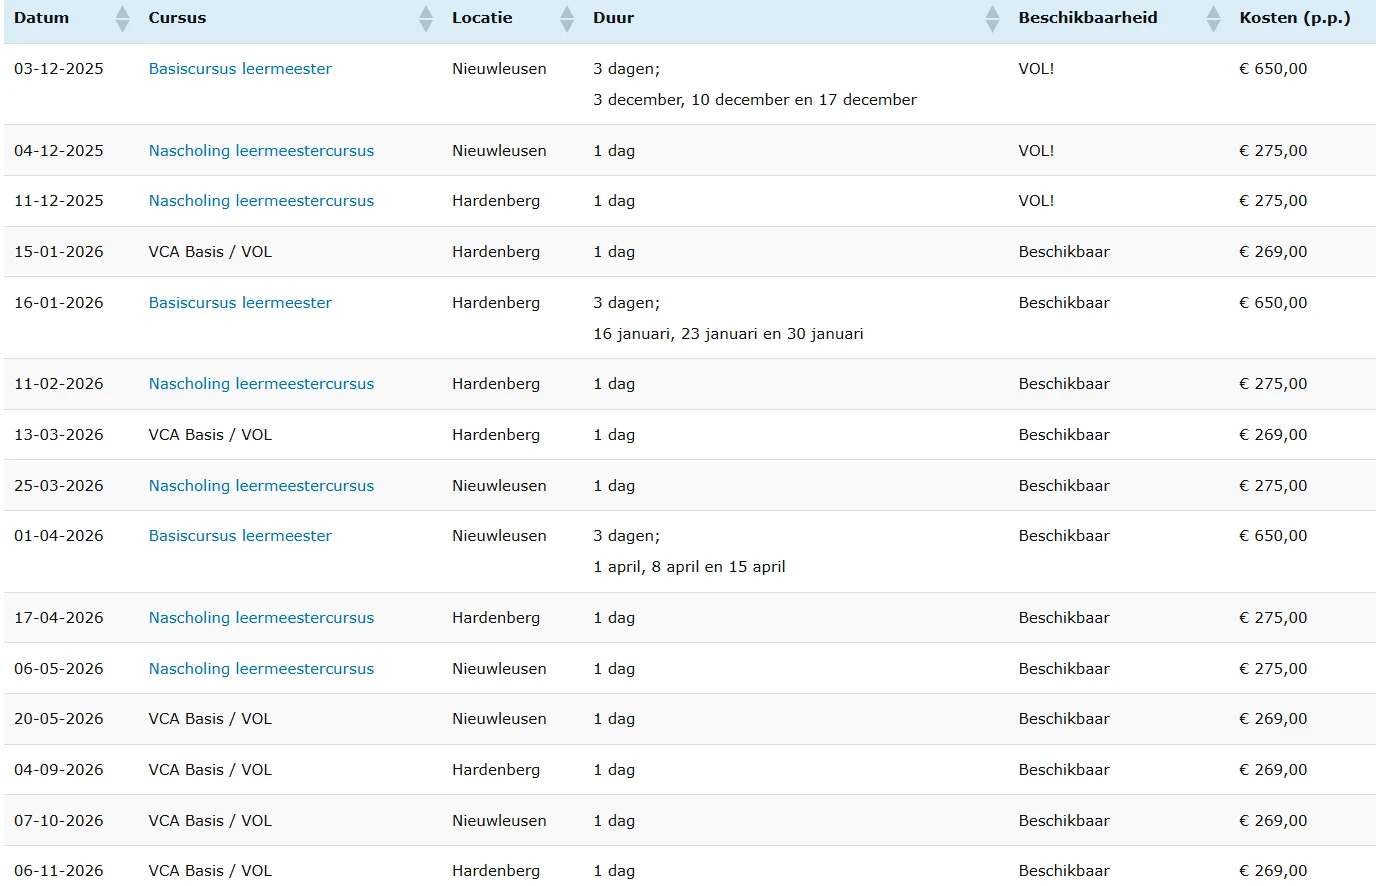This screenshot has height=886, width=1376.
Task: Follow Nascholing leermeestercursus link dated 25-03-2026
Action: click(x=261, y=486)
